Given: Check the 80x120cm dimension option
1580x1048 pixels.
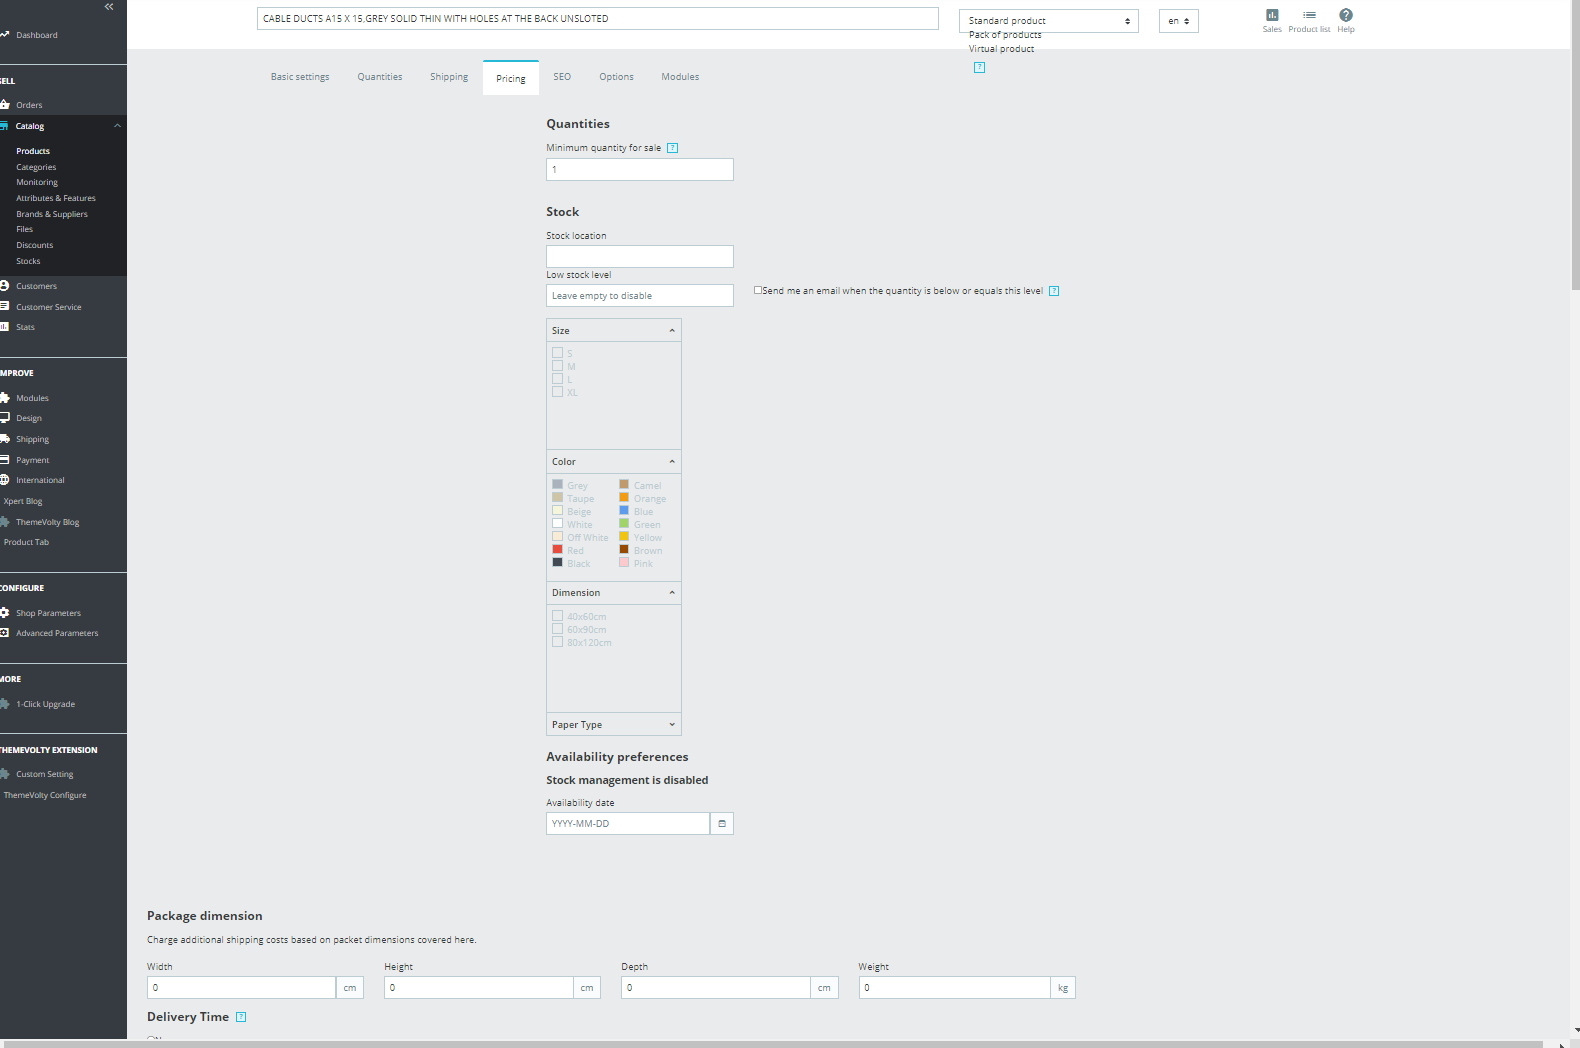Looking at the screenshot, I should pyautogui.click(x=558, y=642).
